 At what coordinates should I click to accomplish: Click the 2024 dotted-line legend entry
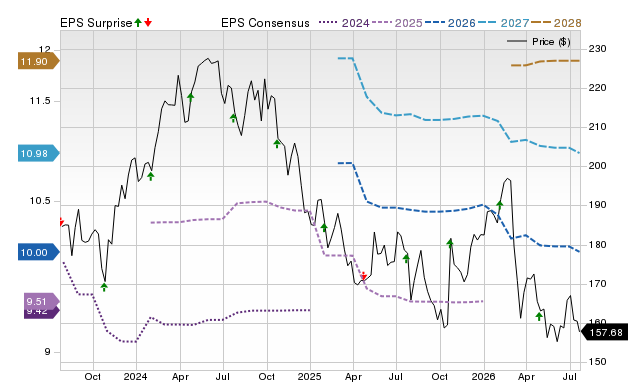tap(344, 23)
